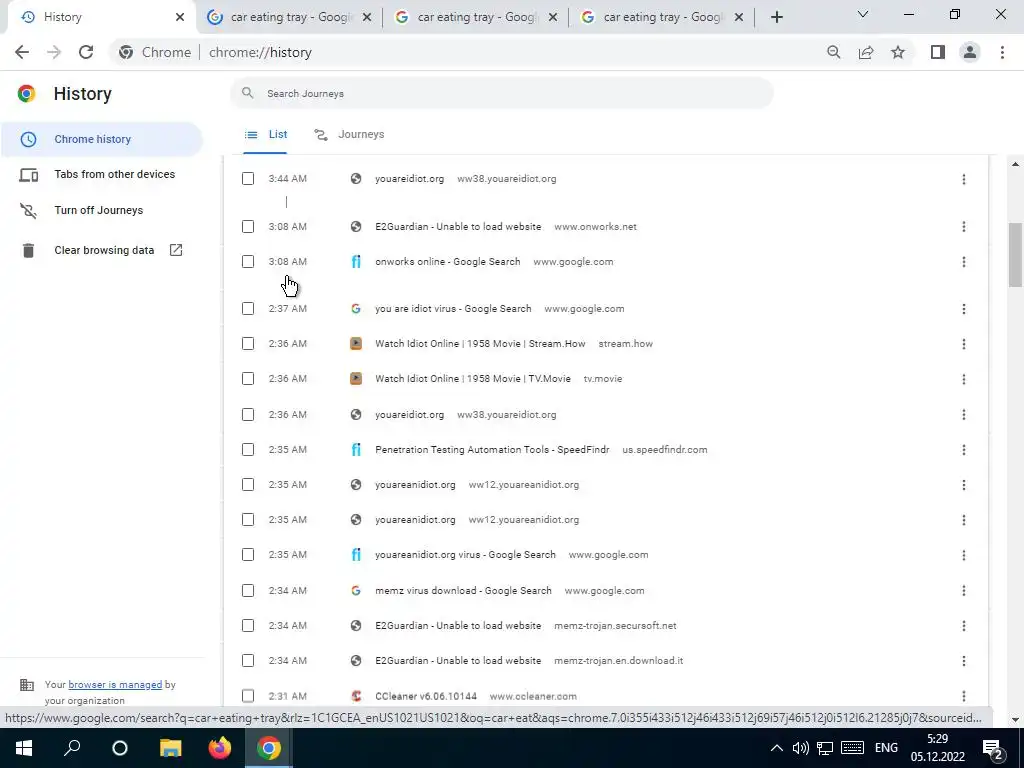Share this page using the share icon
The width and height of the screenshot is (1024, 768).
pos(866,52)
